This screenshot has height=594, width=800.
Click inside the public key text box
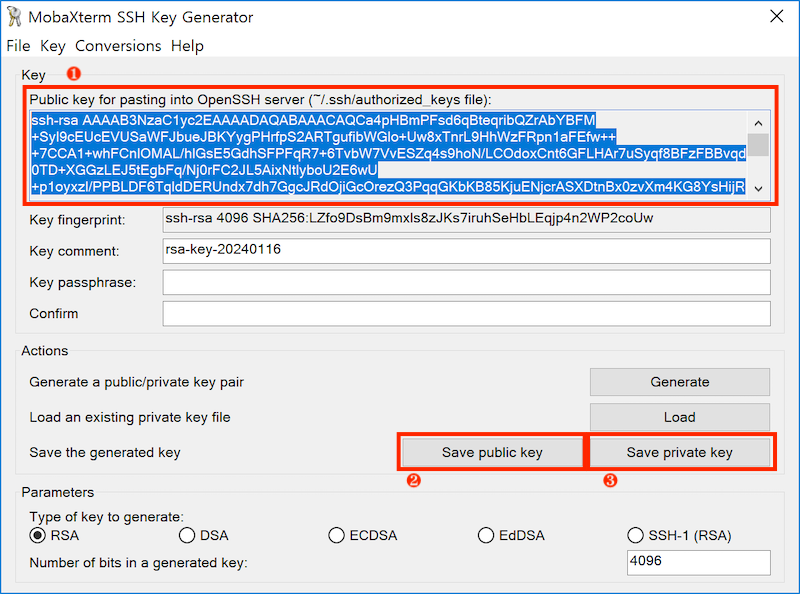pyautogui.click(x=388, y=154)
